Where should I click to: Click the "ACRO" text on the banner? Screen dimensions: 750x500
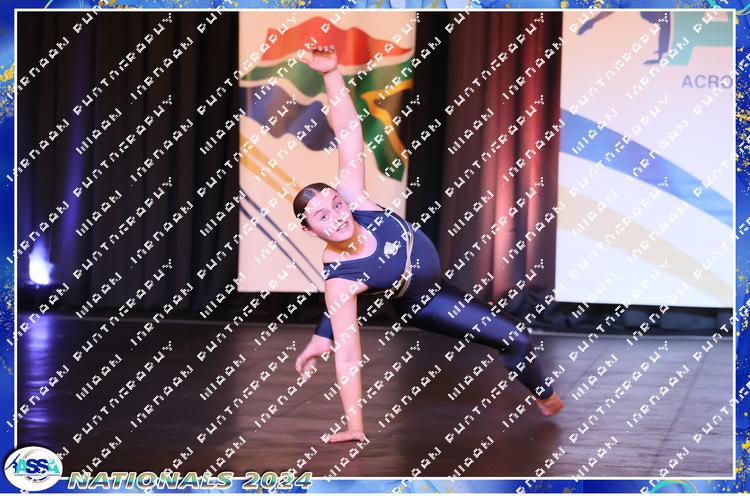706,82
